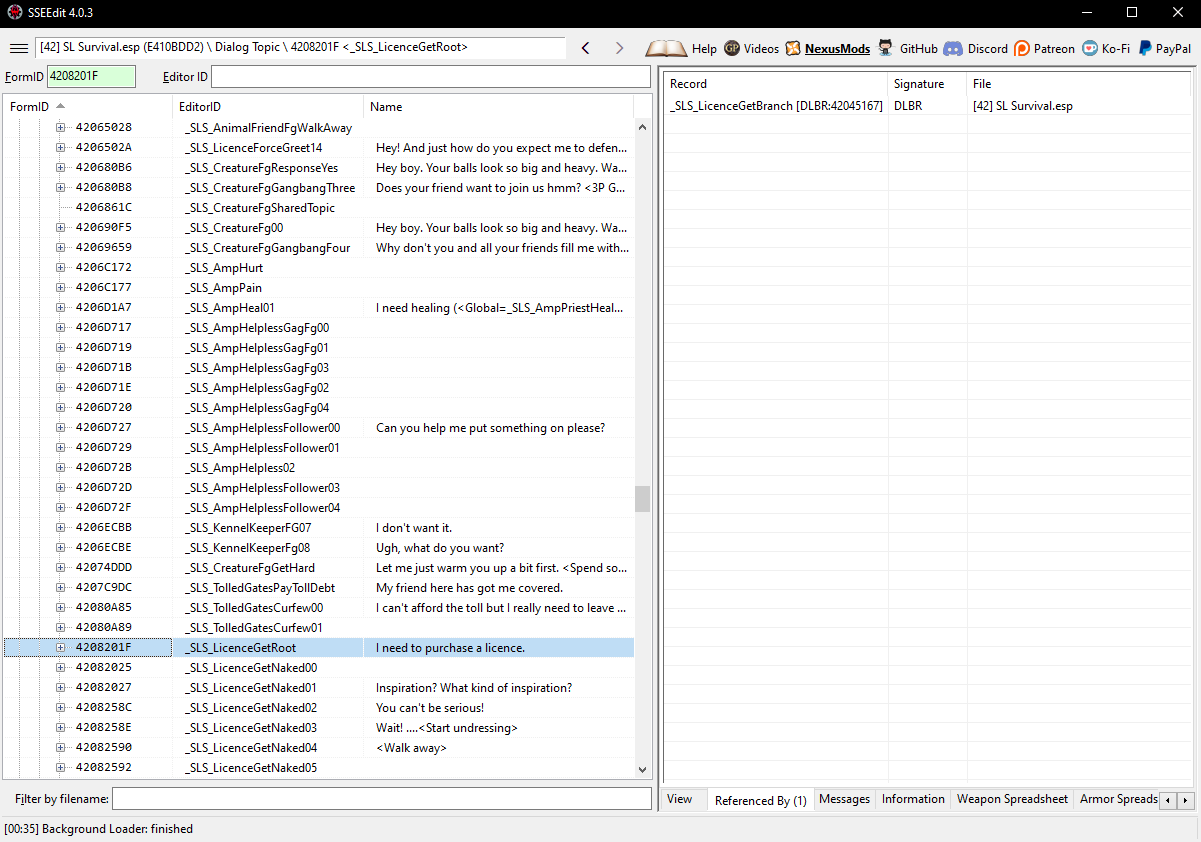Click the FormID column header
1201x842 pixels.
(x=88, y=107)
